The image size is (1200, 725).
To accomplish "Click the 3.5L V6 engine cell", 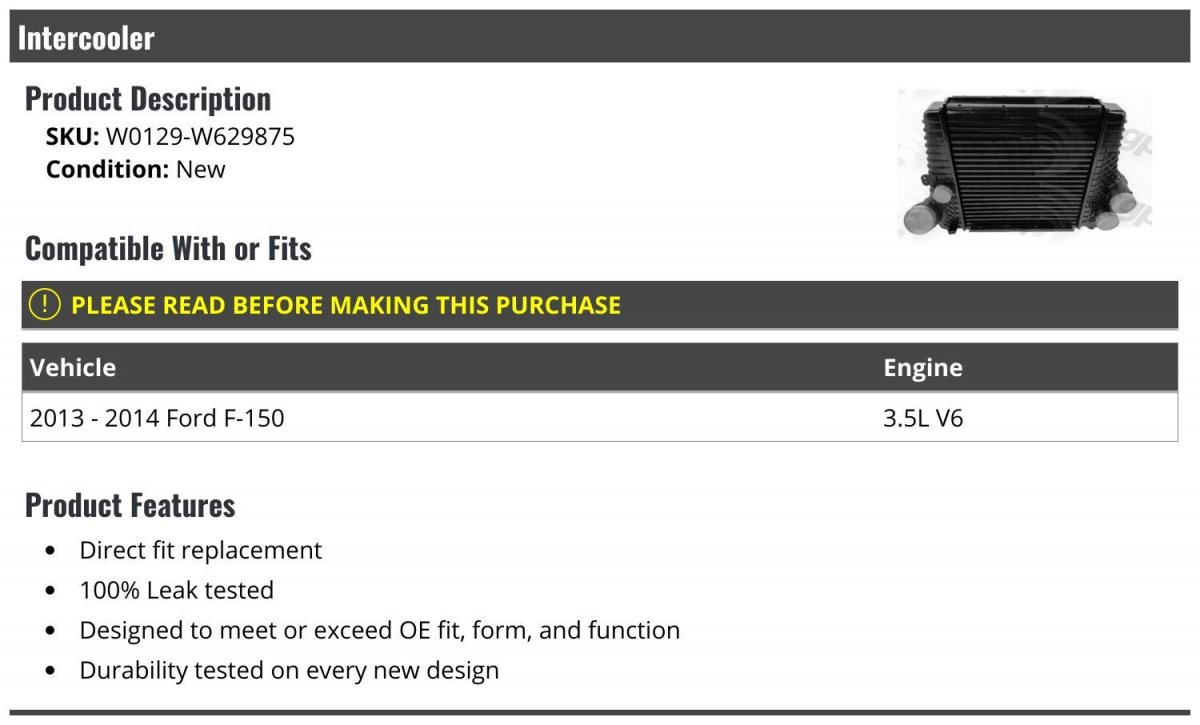I will [923, 417].
